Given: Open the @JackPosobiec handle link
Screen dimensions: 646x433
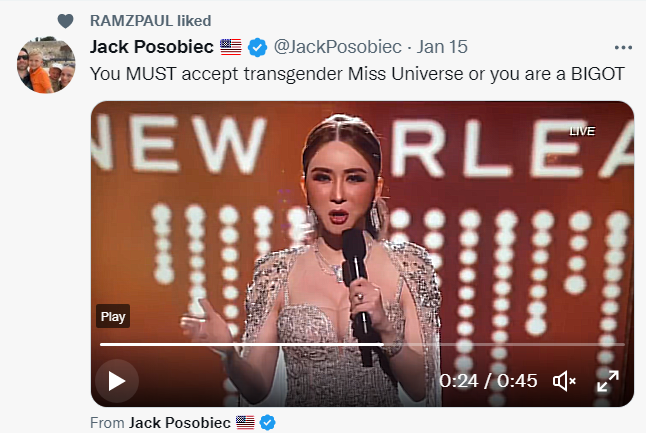Looking at the screenshot, I should coord(338,47).
